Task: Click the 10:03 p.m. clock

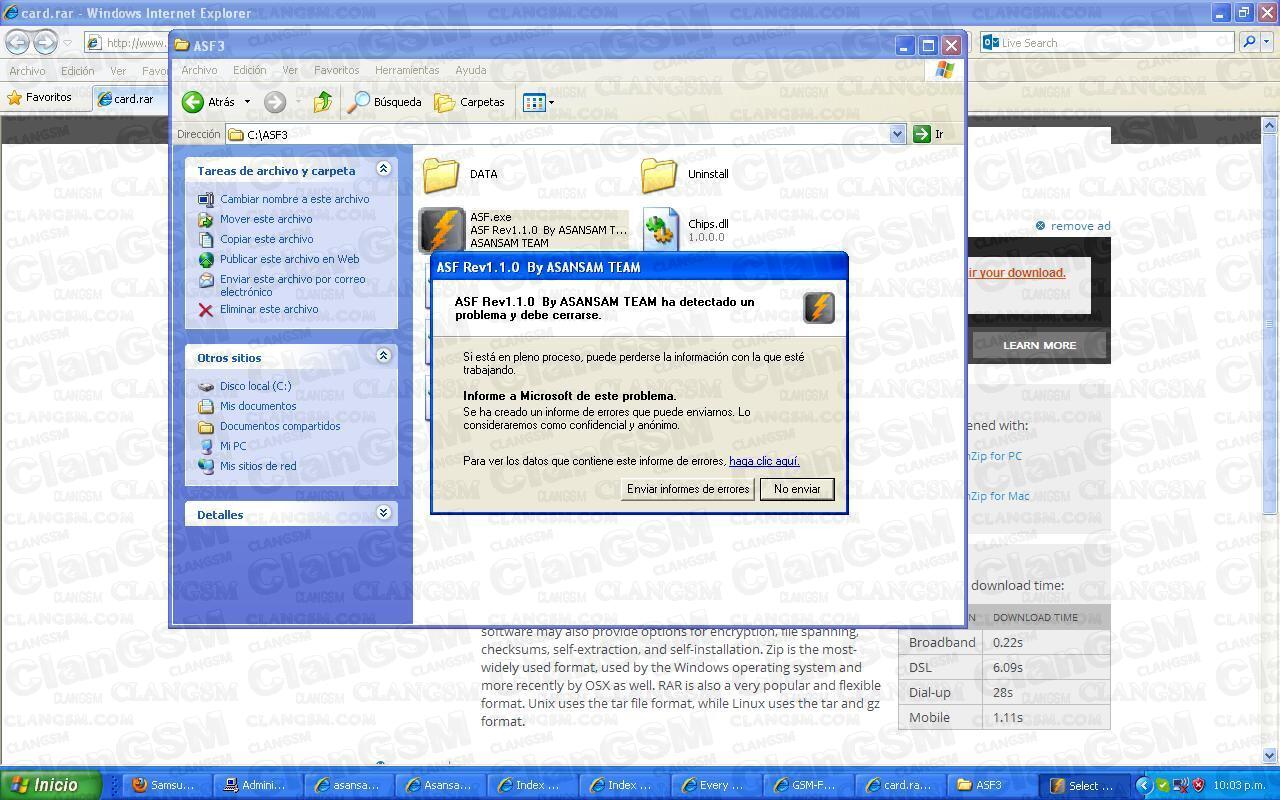Action: pyautogui.click(x=1240, y=785)
